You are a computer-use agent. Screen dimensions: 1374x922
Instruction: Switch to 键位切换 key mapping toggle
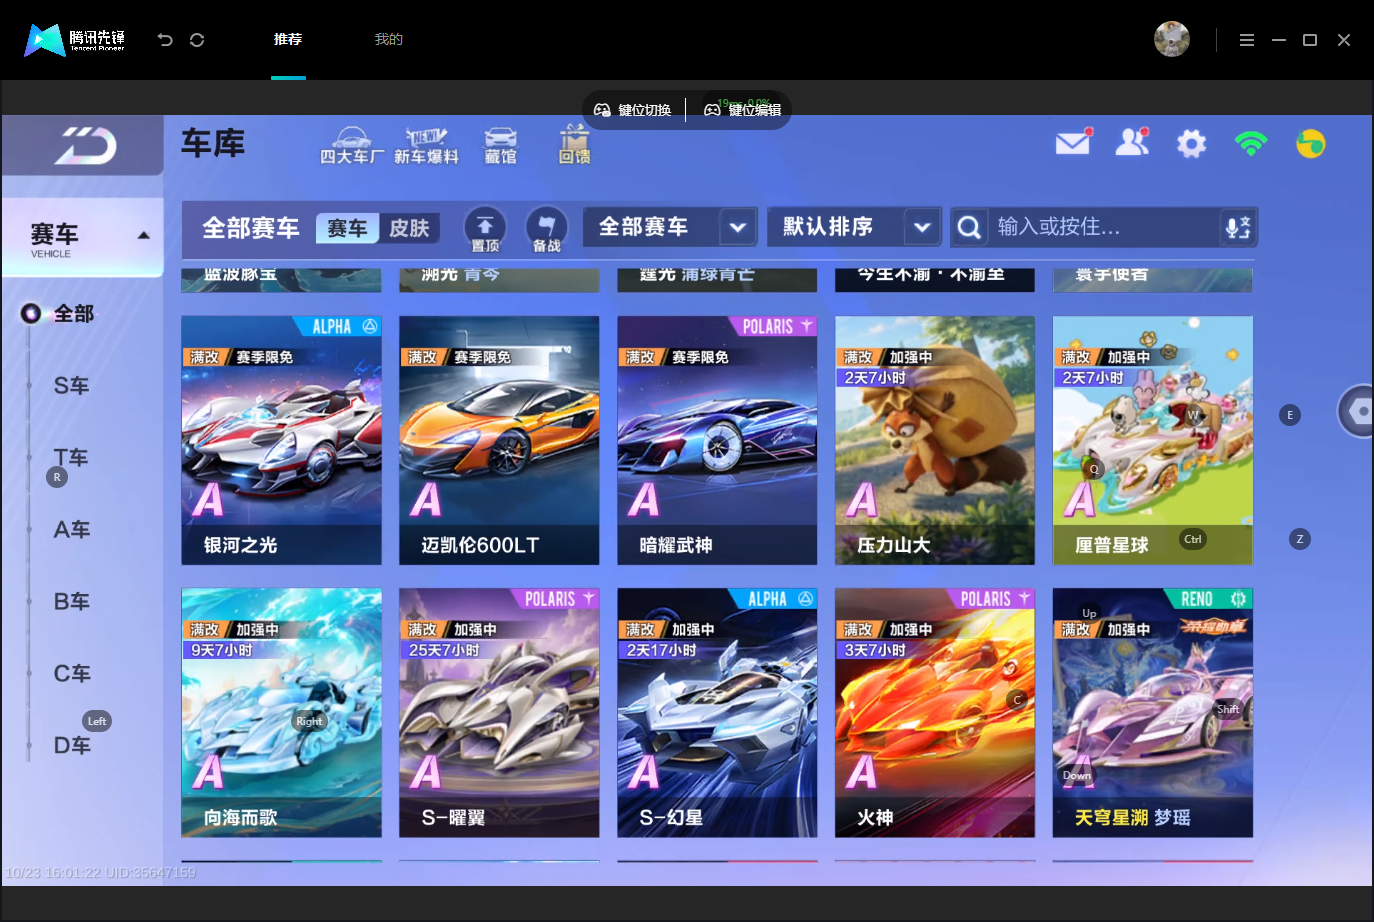tap(633, 110)
